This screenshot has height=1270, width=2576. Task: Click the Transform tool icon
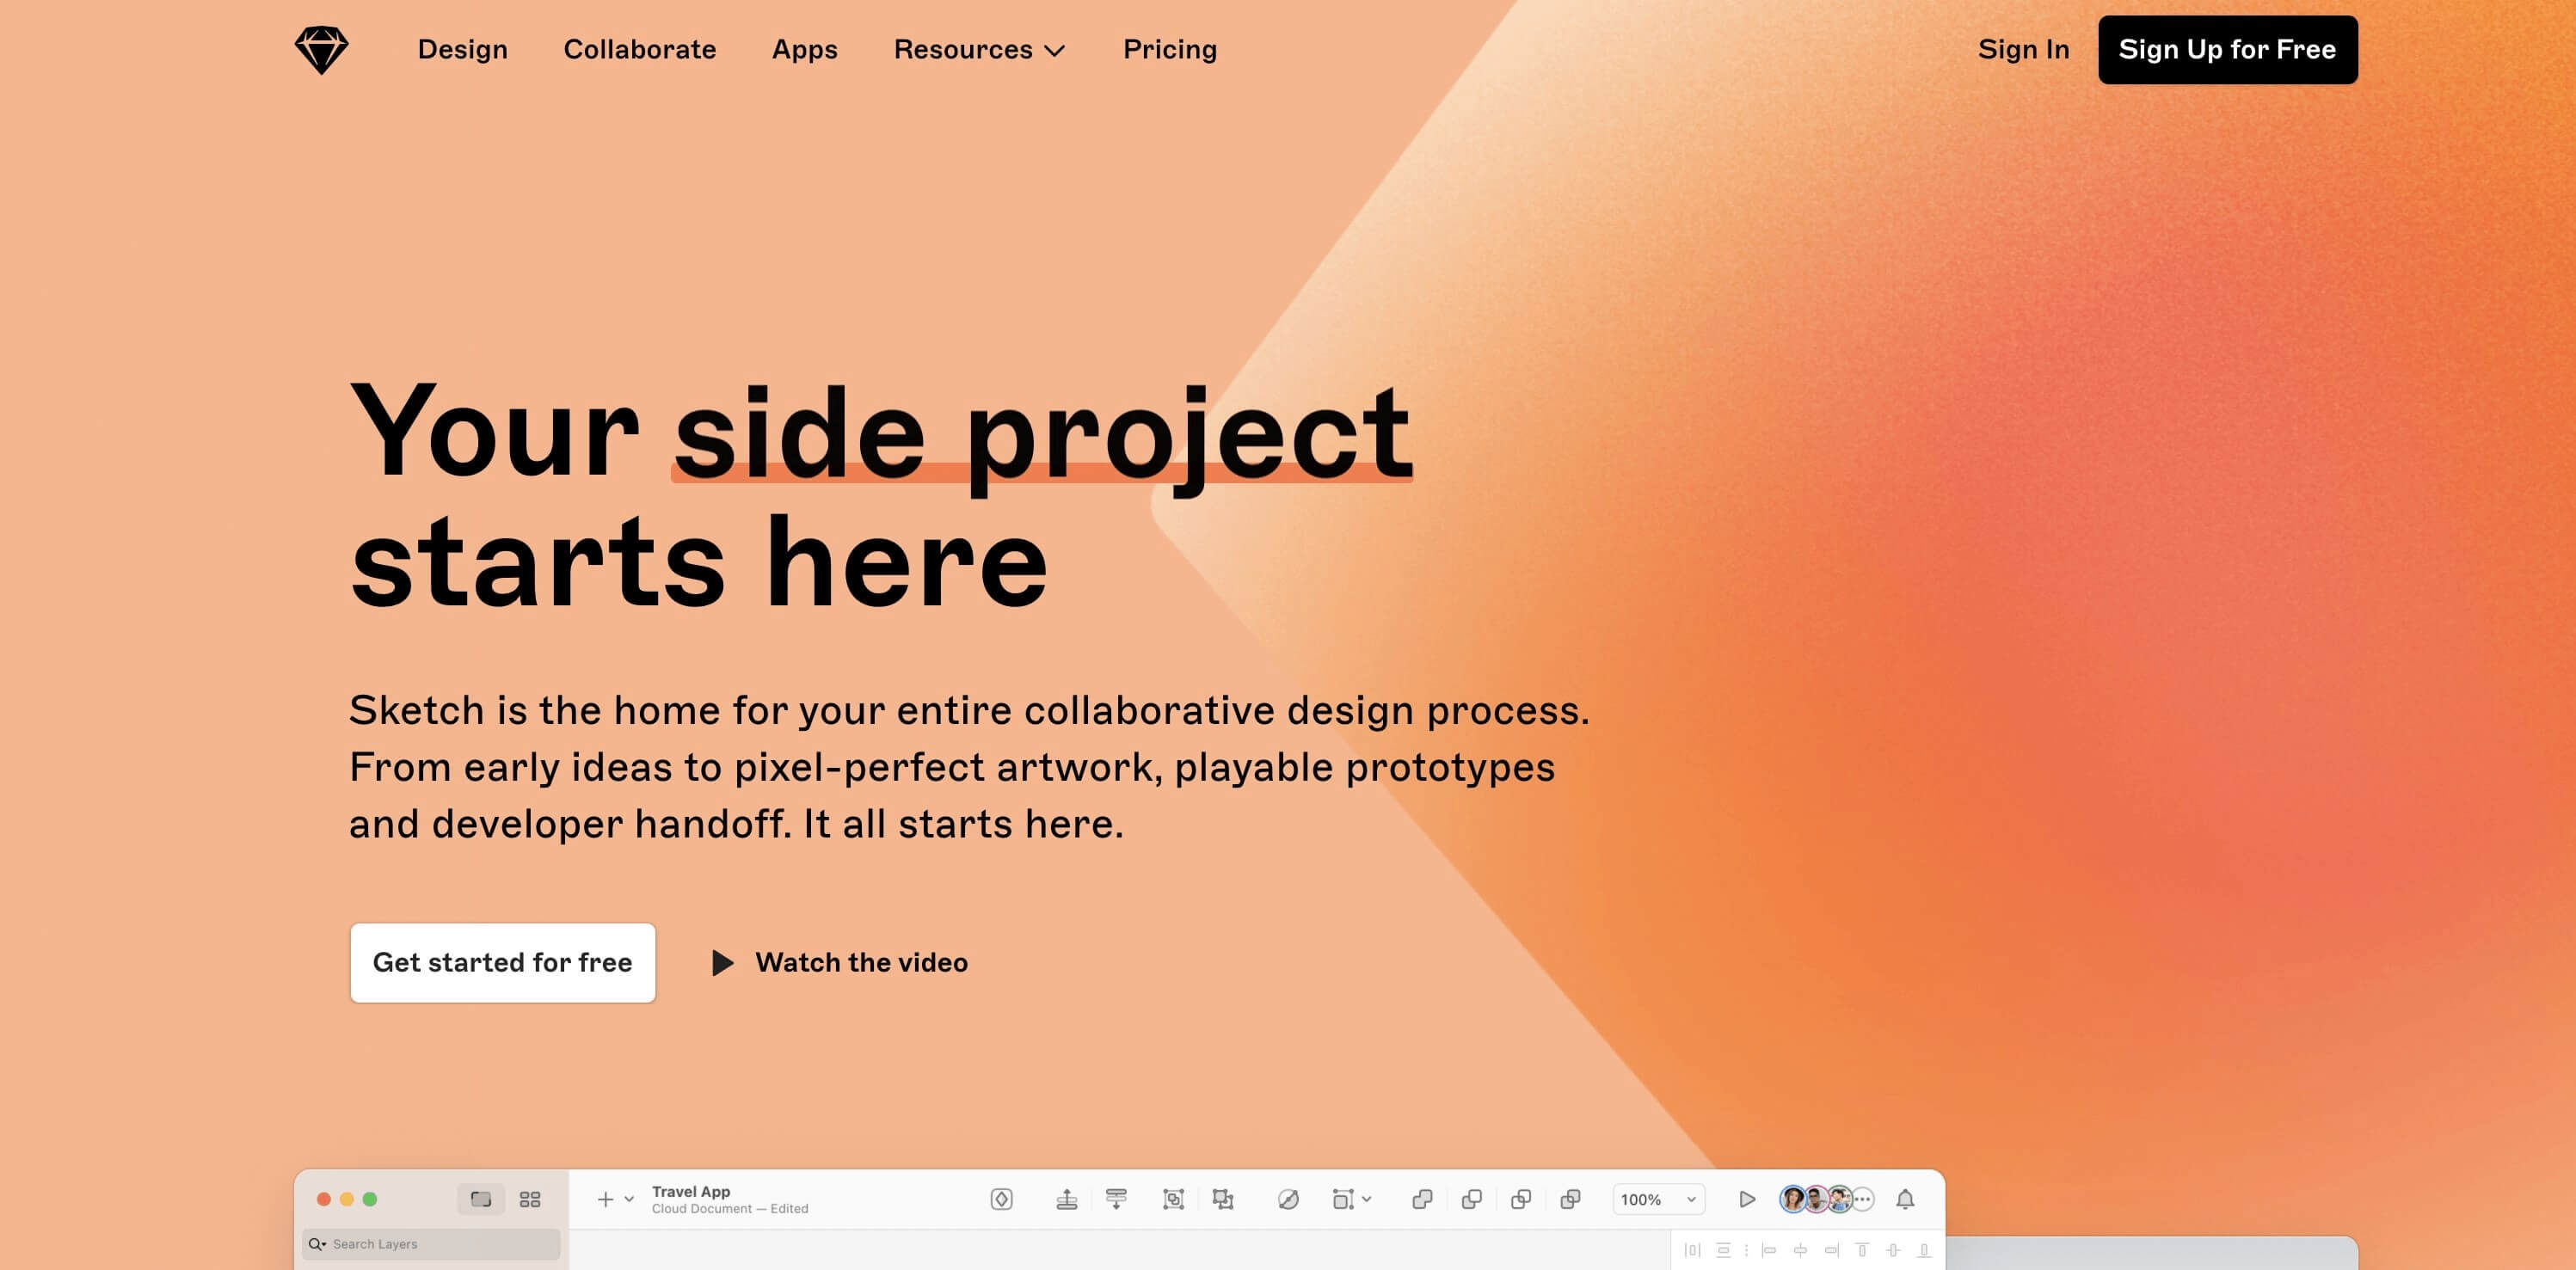coord(1343,1199)
